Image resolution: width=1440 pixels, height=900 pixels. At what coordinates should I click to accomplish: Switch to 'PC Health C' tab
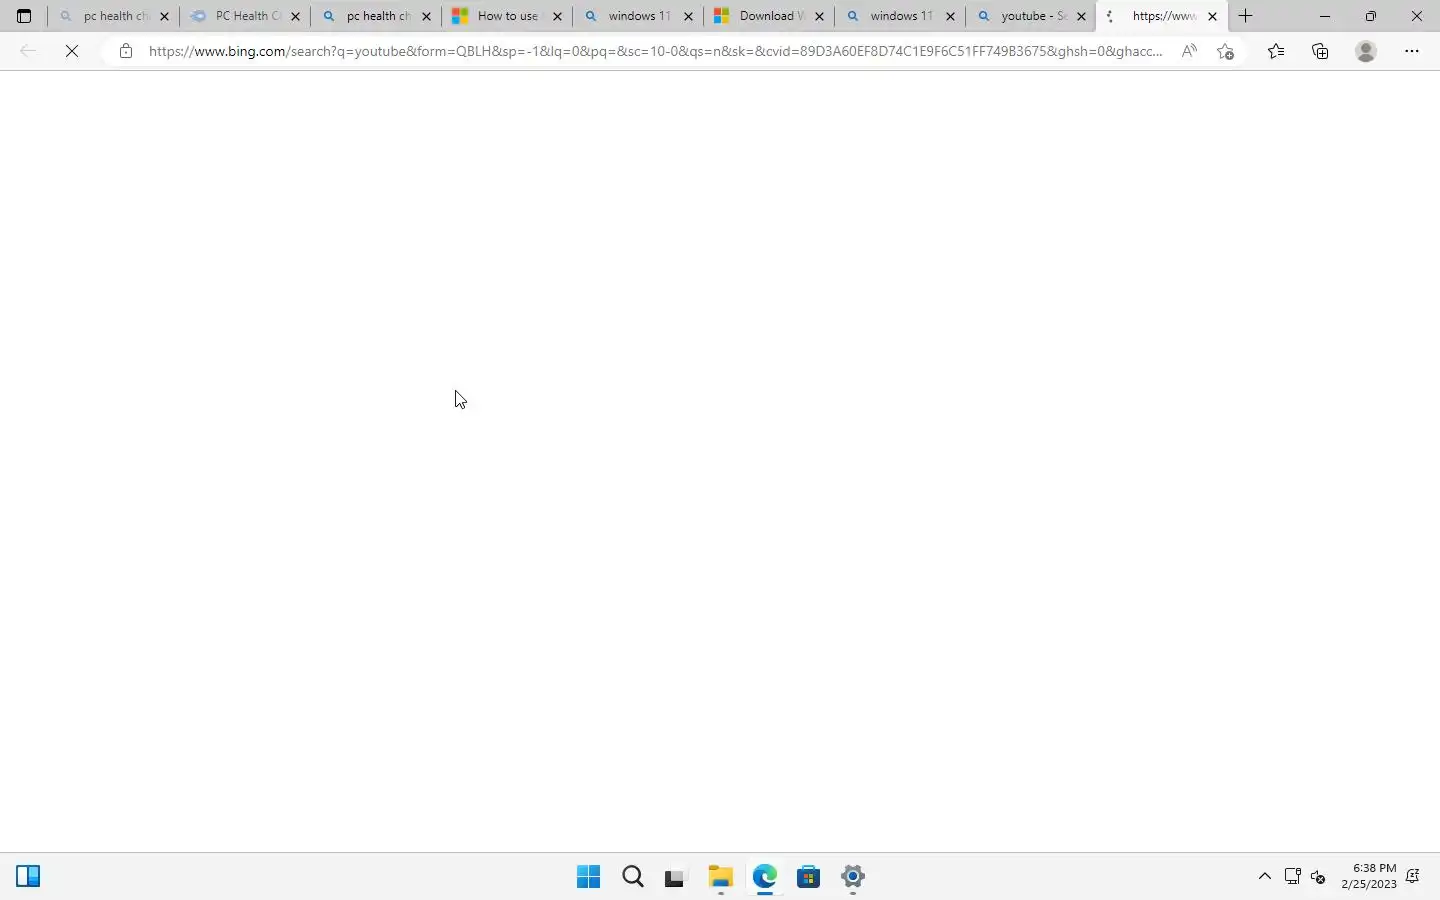[245, 16]
